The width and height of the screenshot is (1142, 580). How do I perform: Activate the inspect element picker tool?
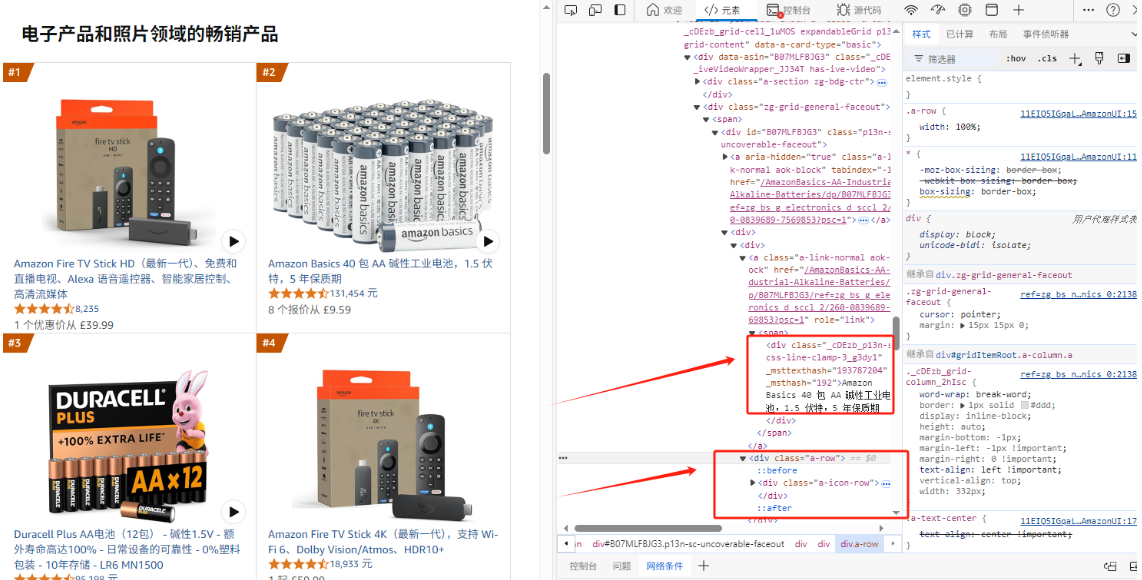[x=571, y=10]
